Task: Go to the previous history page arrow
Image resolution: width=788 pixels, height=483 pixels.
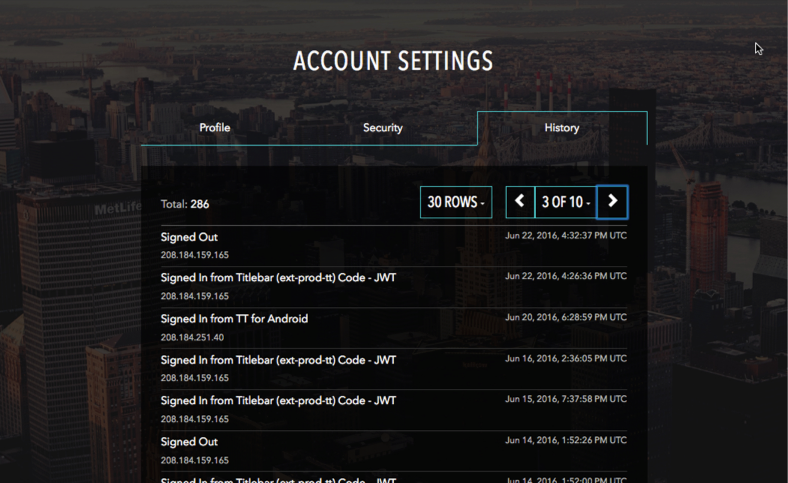Action: tap(520, 202)
